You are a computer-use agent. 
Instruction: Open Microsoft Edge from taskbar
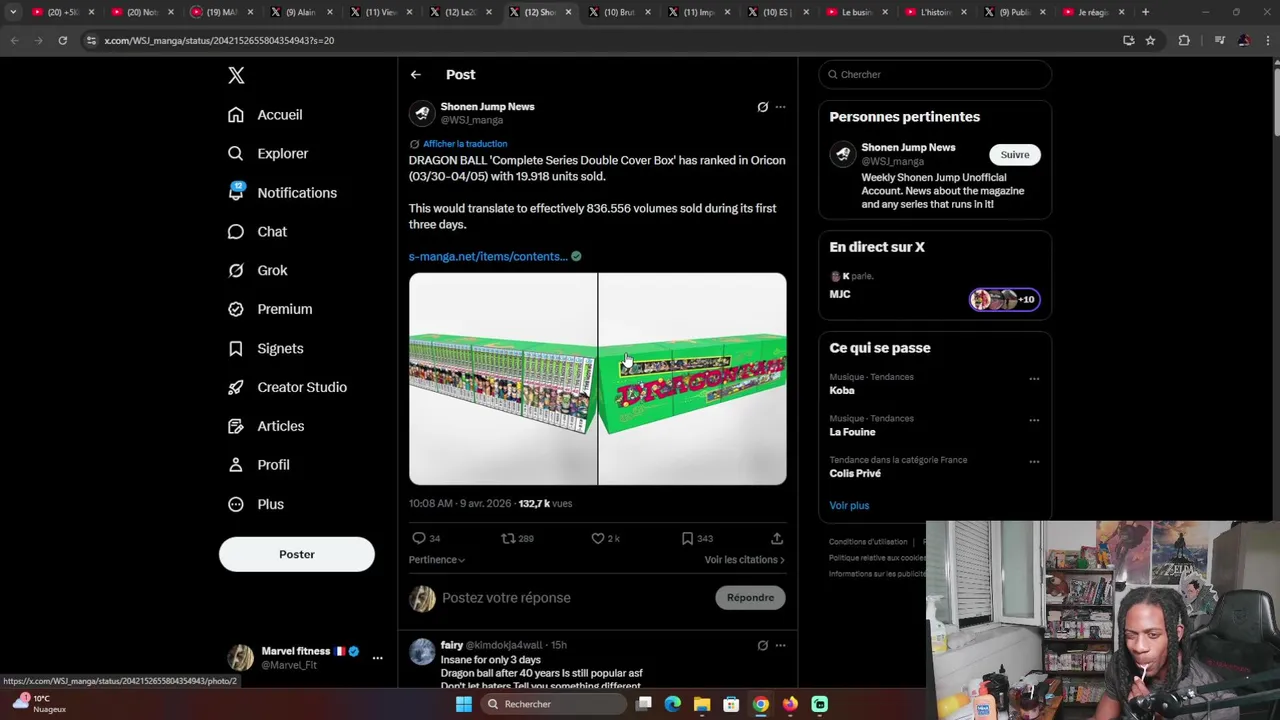(x=673, y=704)
